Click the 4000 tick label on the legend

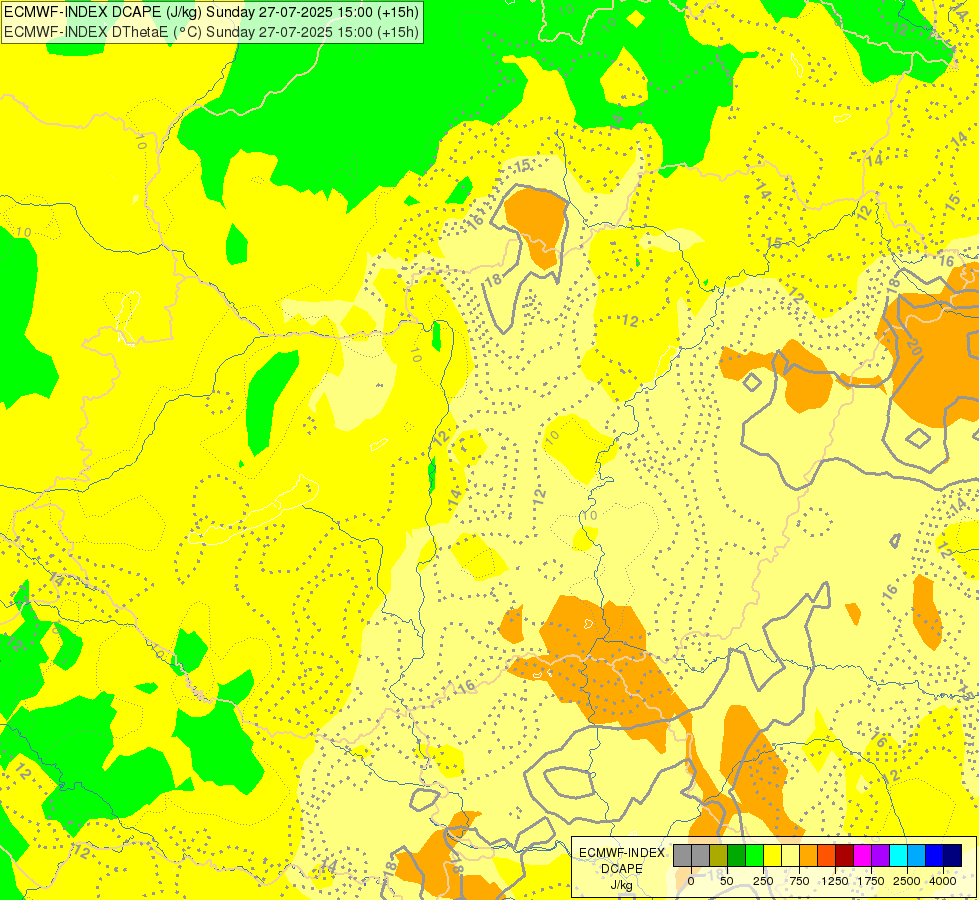point(943,881)
